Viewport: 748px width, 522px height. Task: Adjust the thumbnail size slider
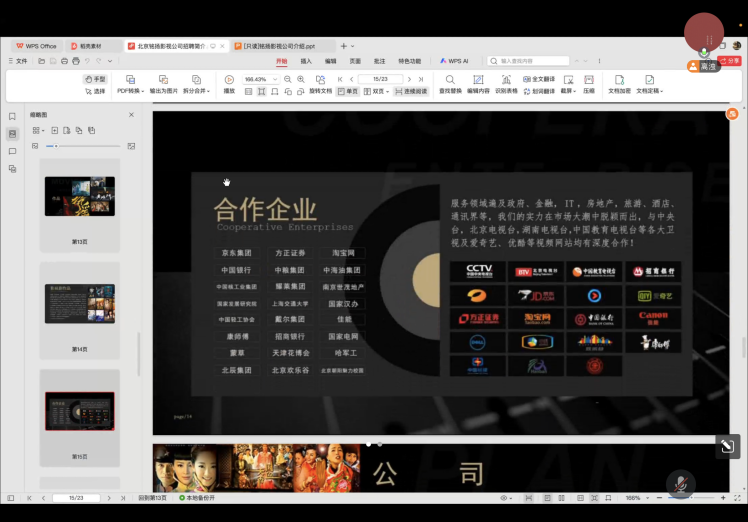coord(56,146)
